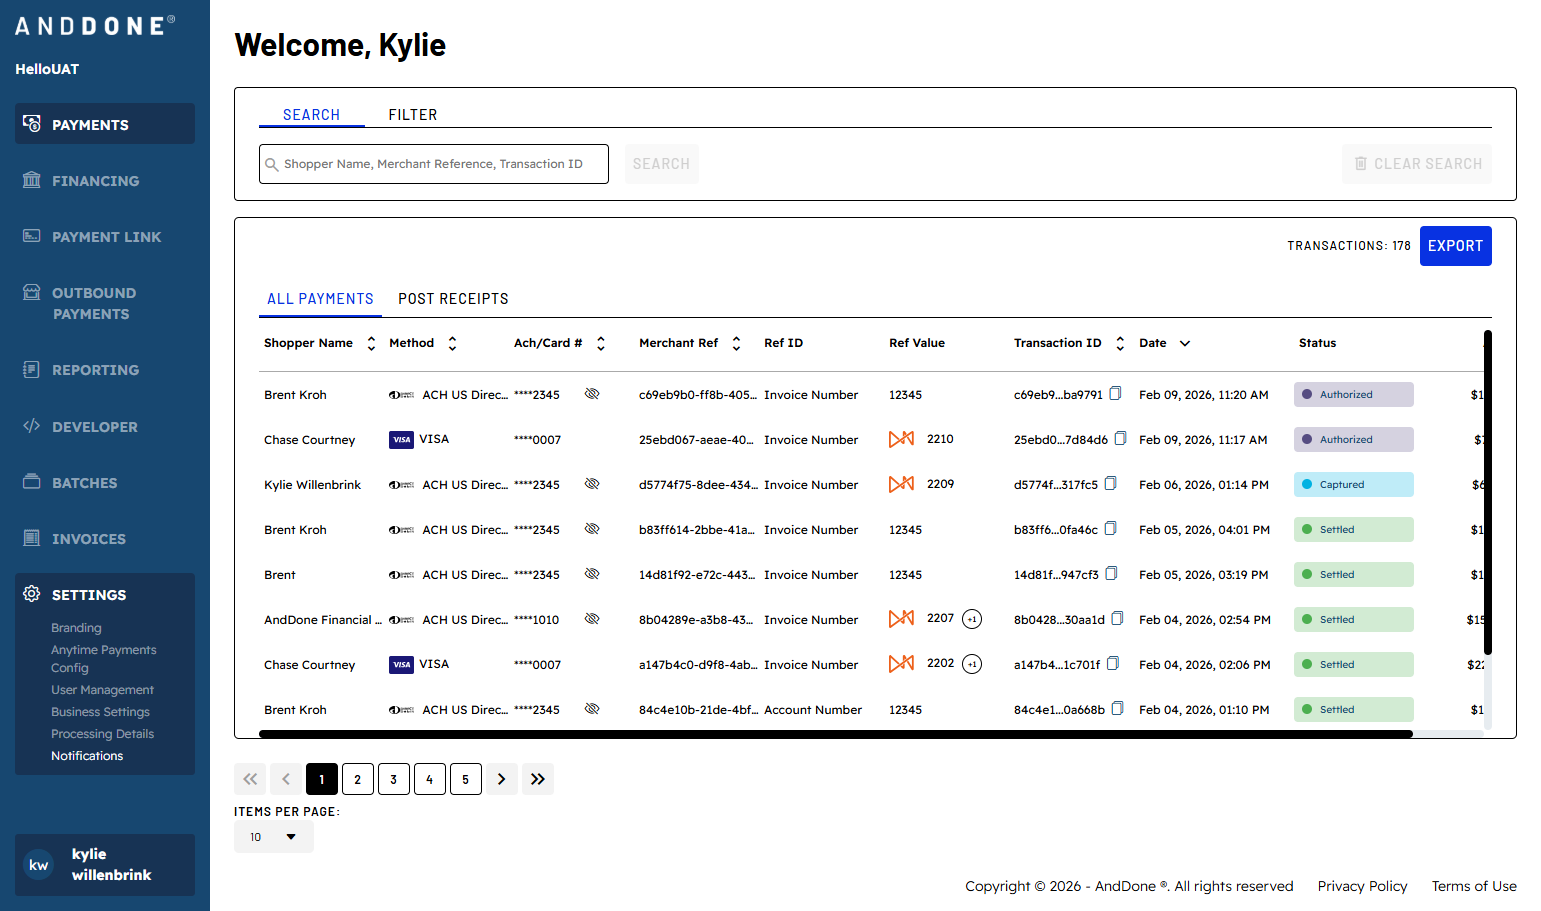
Task: Toggle account number visibility for first Brent Kroh row
Action: (x=592, y=394)
